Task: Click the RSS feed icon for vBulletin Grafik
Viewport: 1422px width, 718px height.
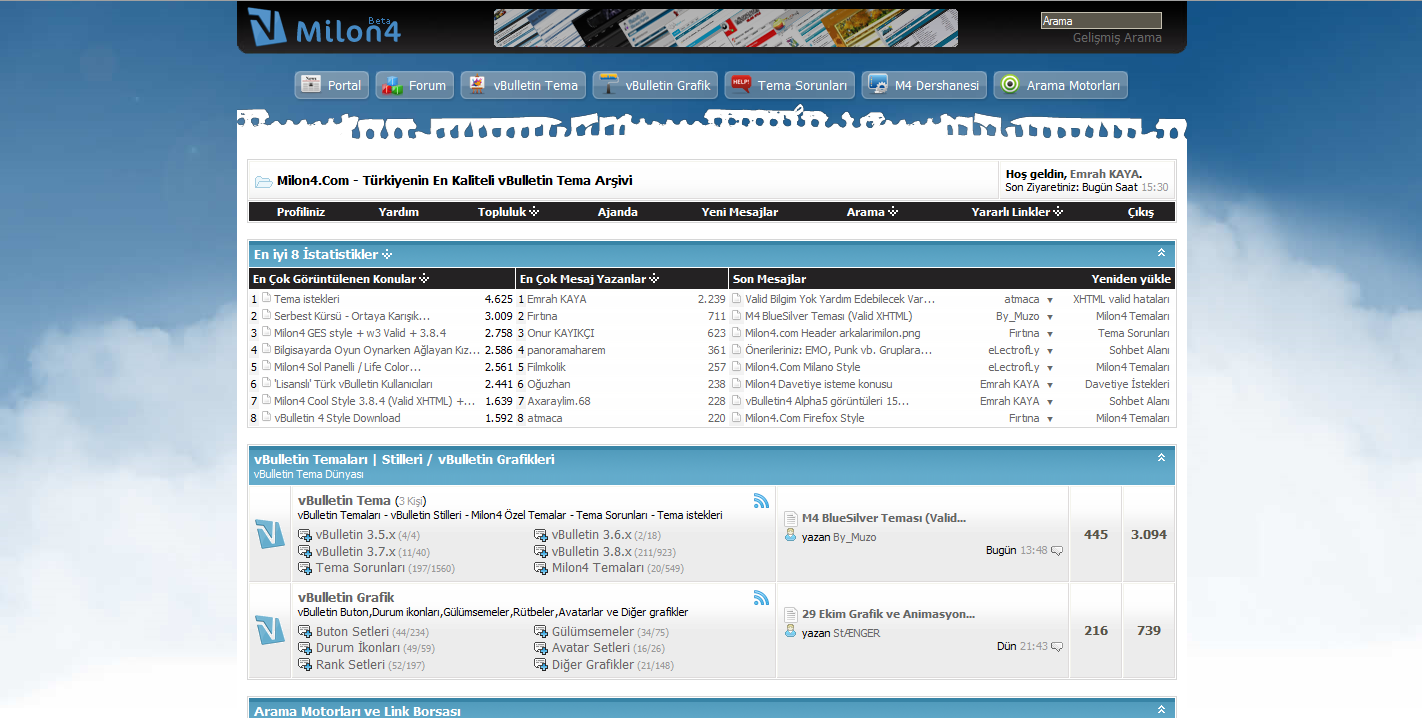Action: point(761,598)
